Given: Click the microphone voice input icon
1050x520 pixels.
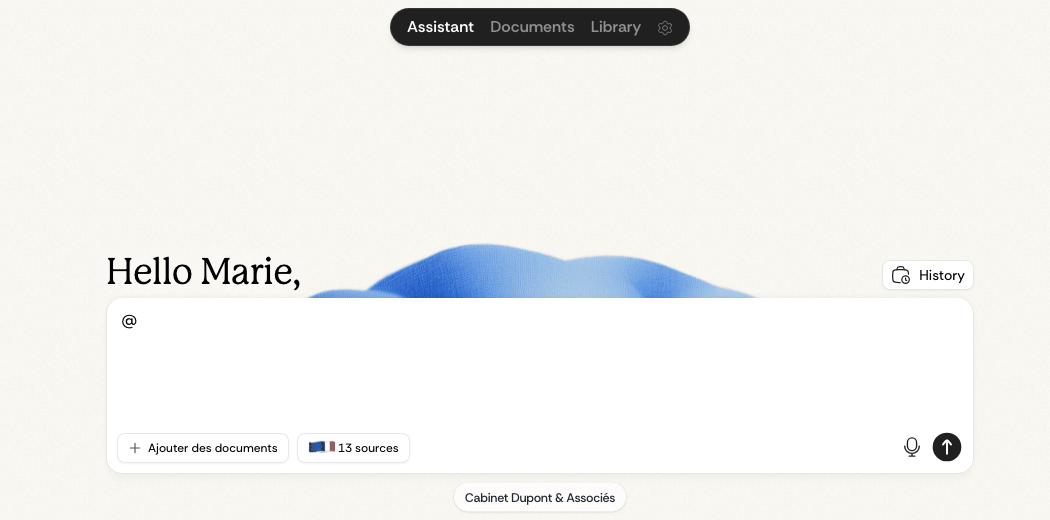Looking at the screenshot, I should pyautogui.click(x=911, y=447).
